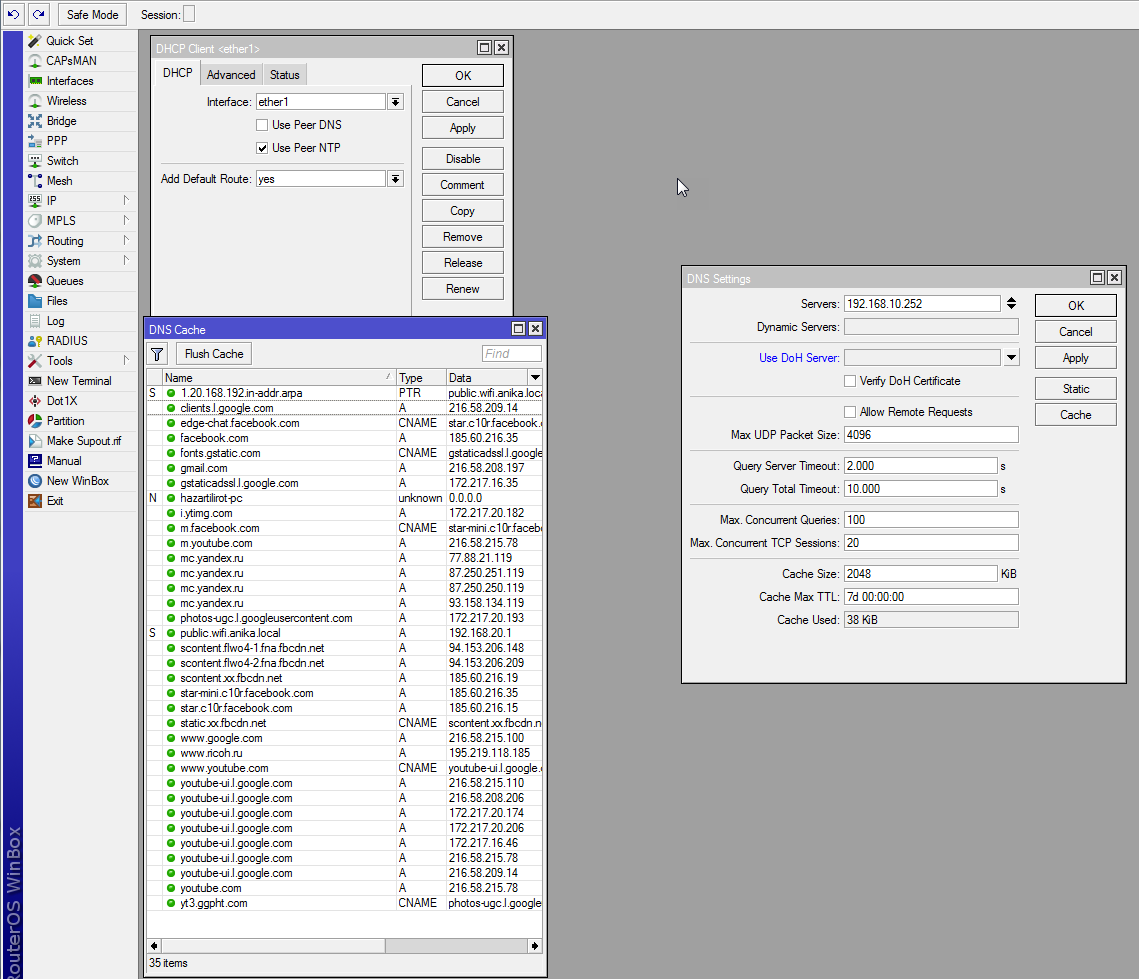Viewport: 1139px width, 979px height.
Task: Click the Flush Cache button
Action: pyautogui.click(x=214, y=354)
